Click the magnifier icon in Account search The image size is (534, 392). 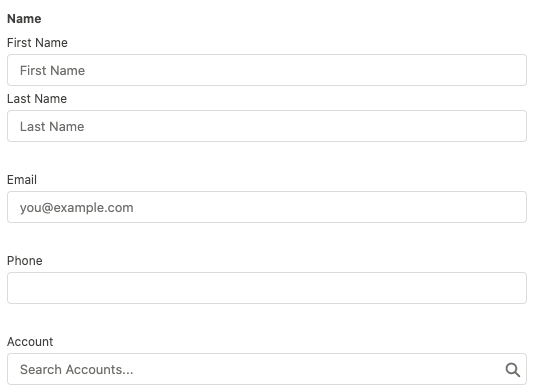pyautogui.click(x=513, y=370)
